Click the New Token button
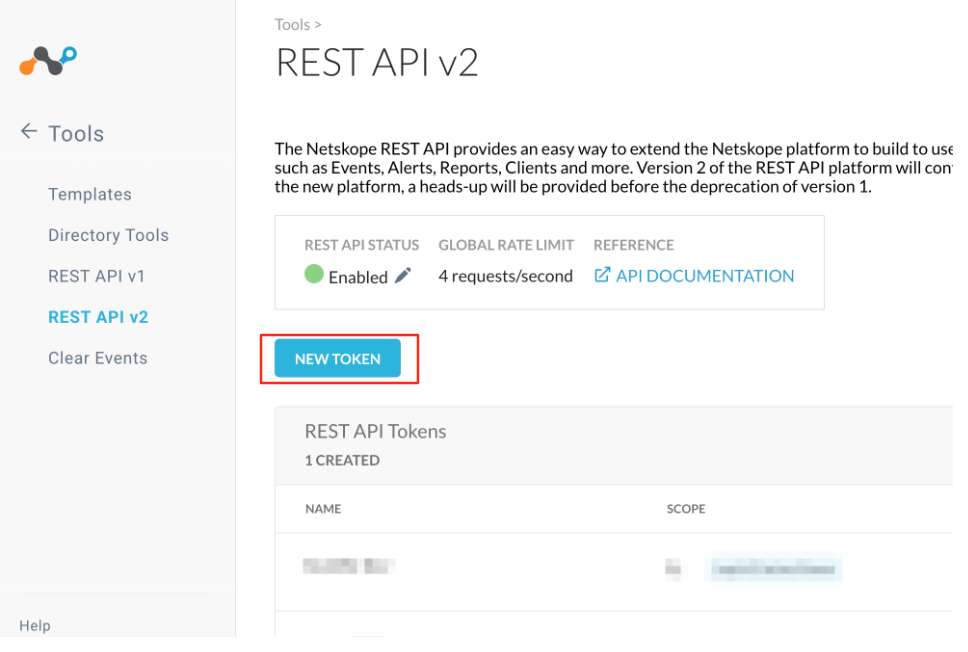This screenshot has width=968, height=652. point(338,358)
